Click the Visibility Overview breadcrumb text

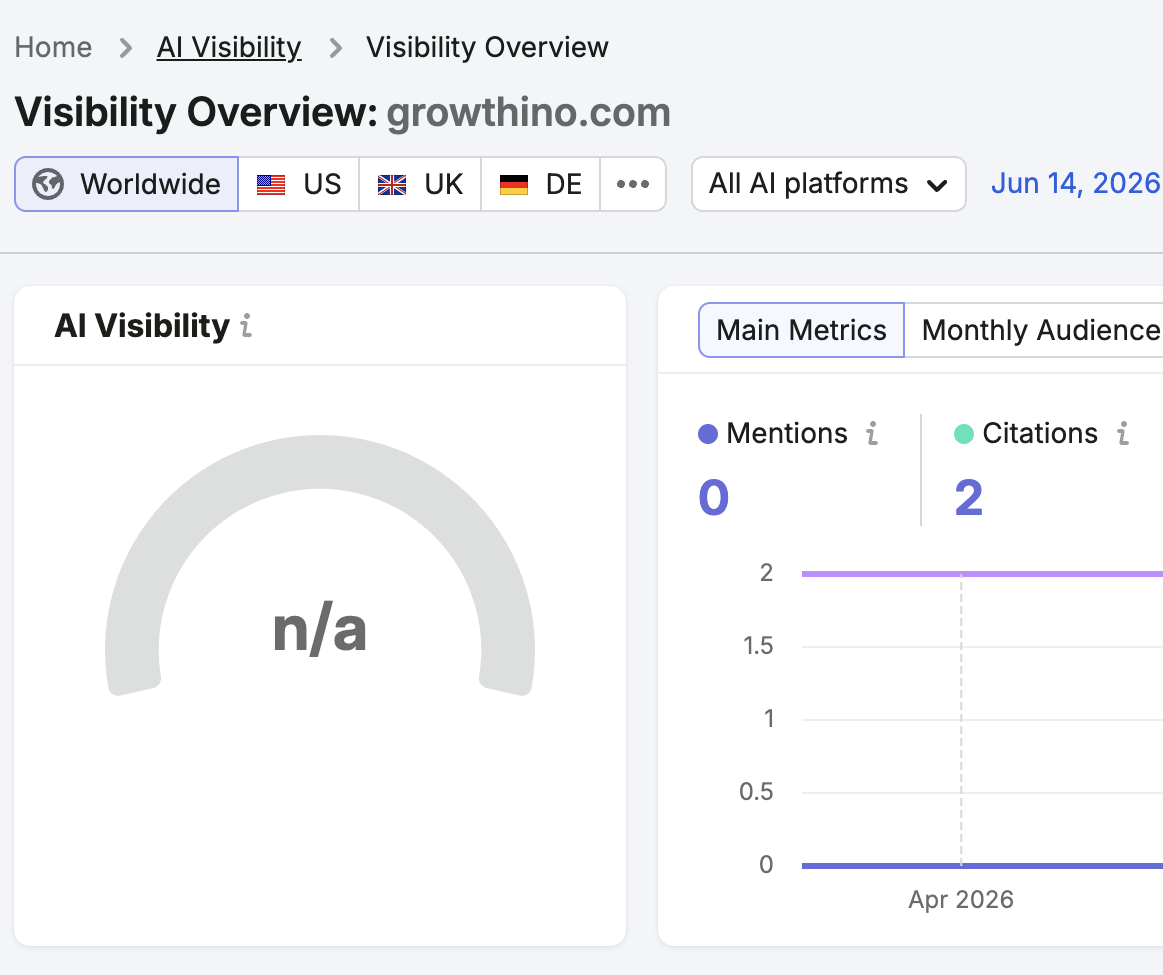[487, 47]
